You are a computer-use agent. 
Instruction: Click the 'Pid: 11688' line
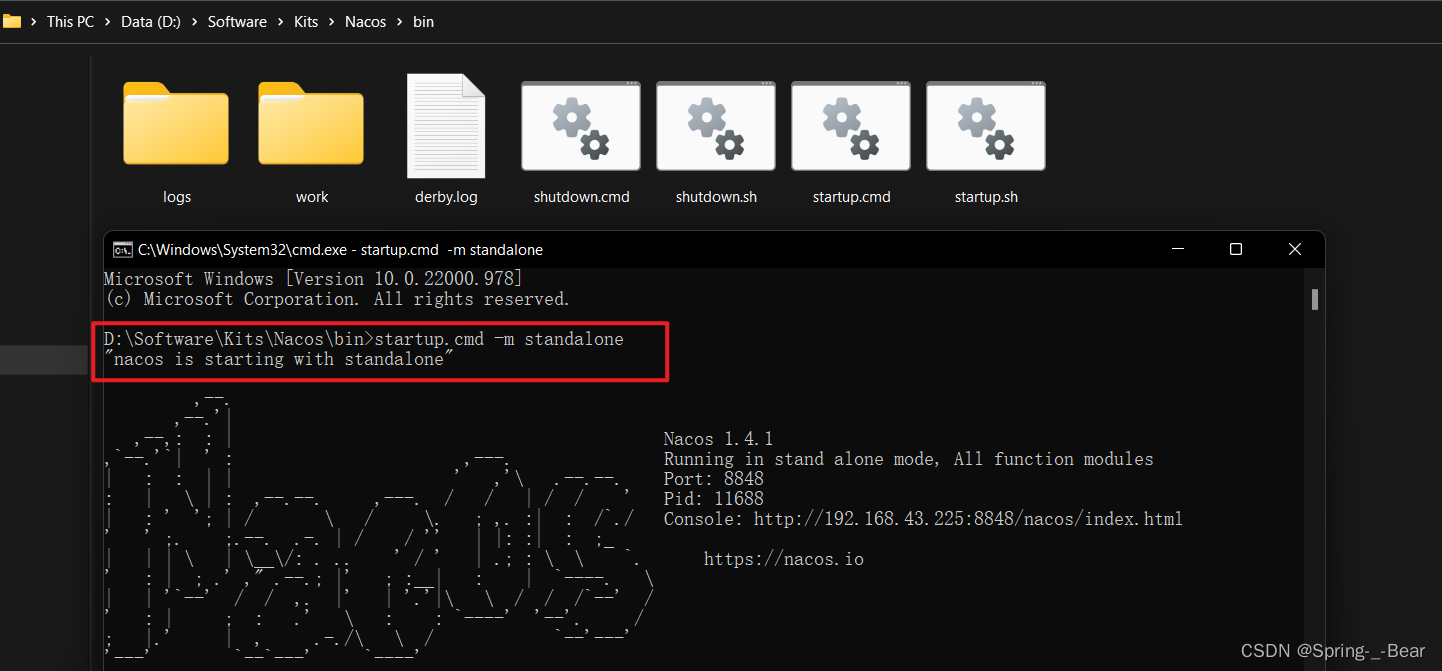713,499
